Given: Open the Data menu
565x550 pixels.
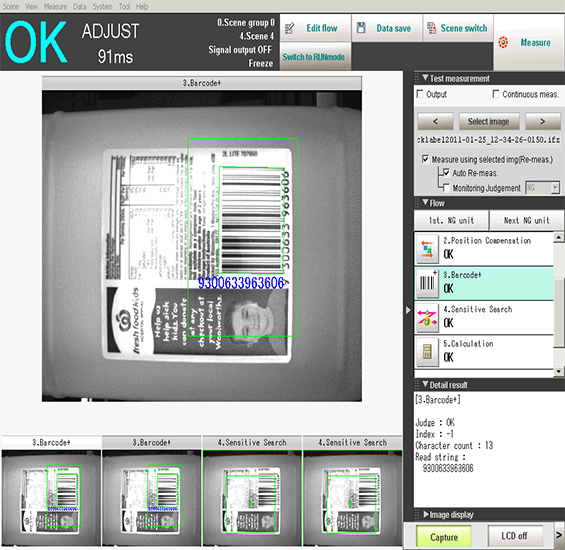Looking at the screenshot, I should [x=80, y=6].
